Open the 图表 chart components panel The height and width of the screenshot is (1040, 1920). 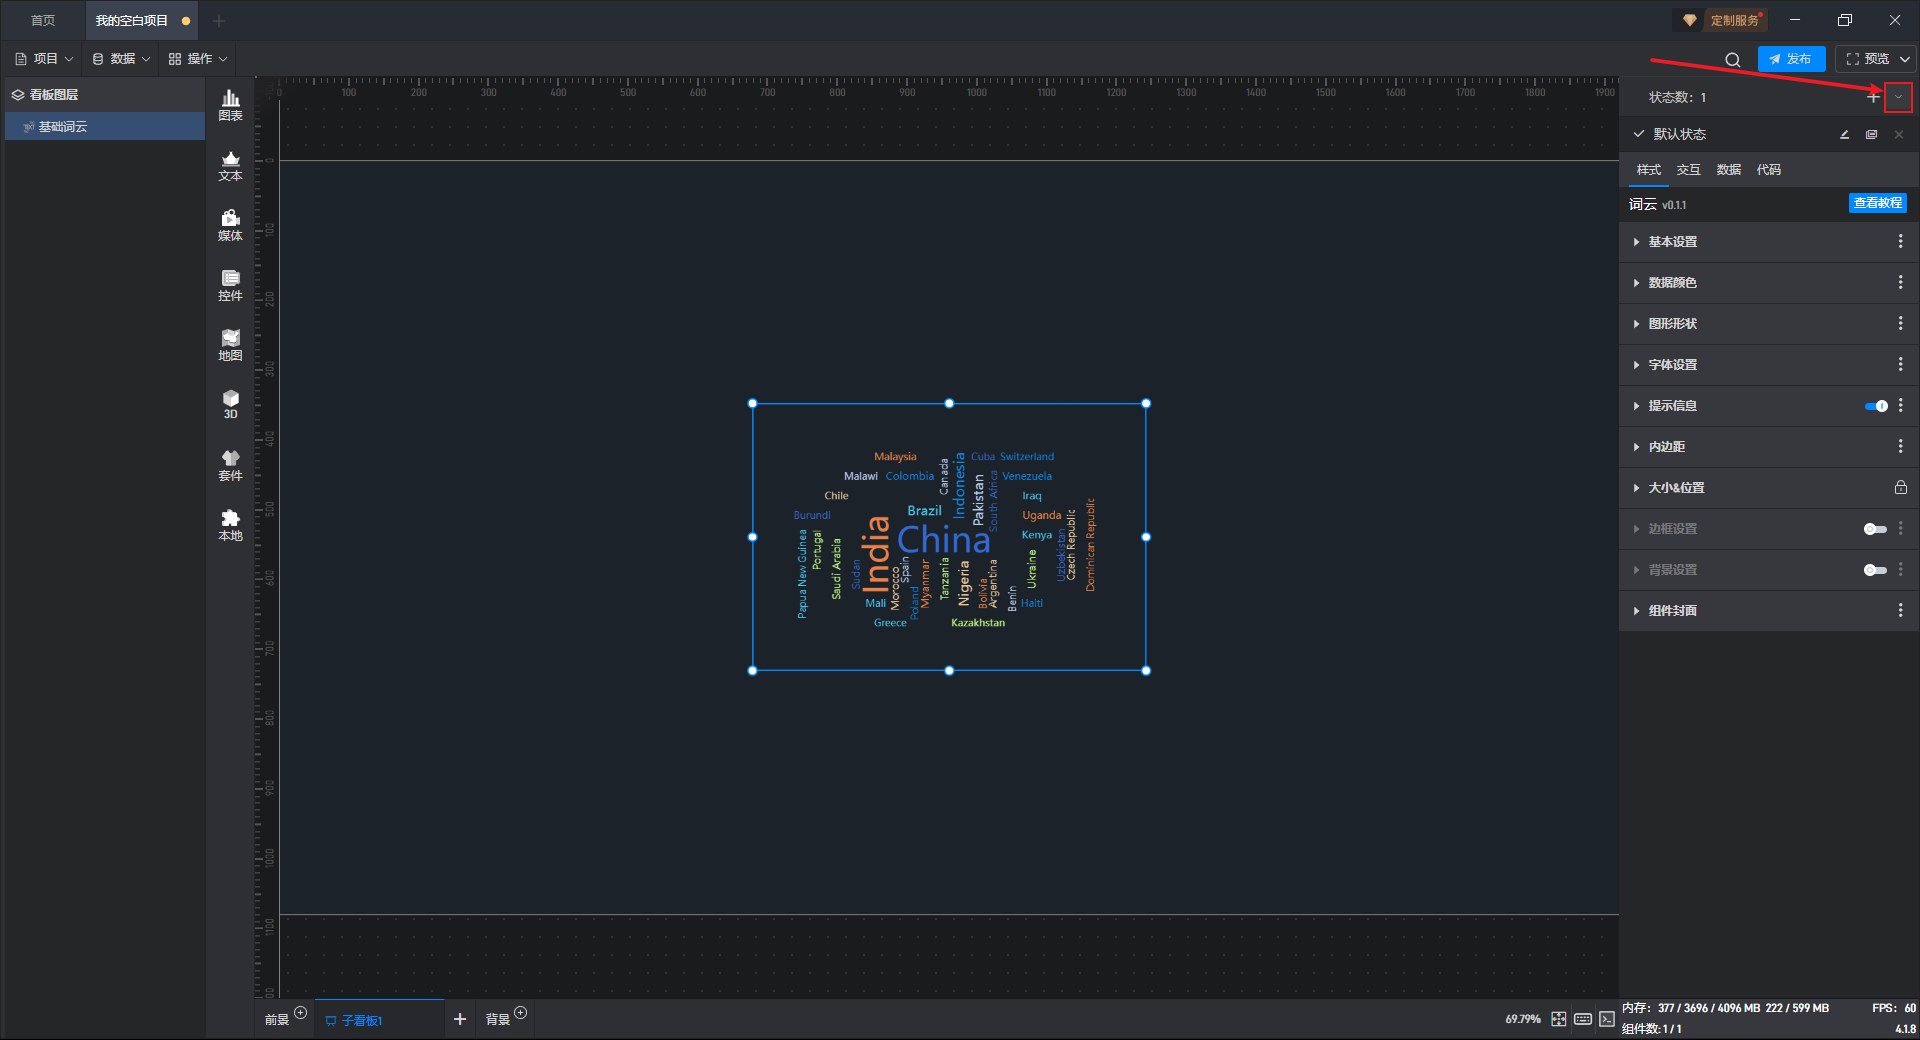point(230,104)
